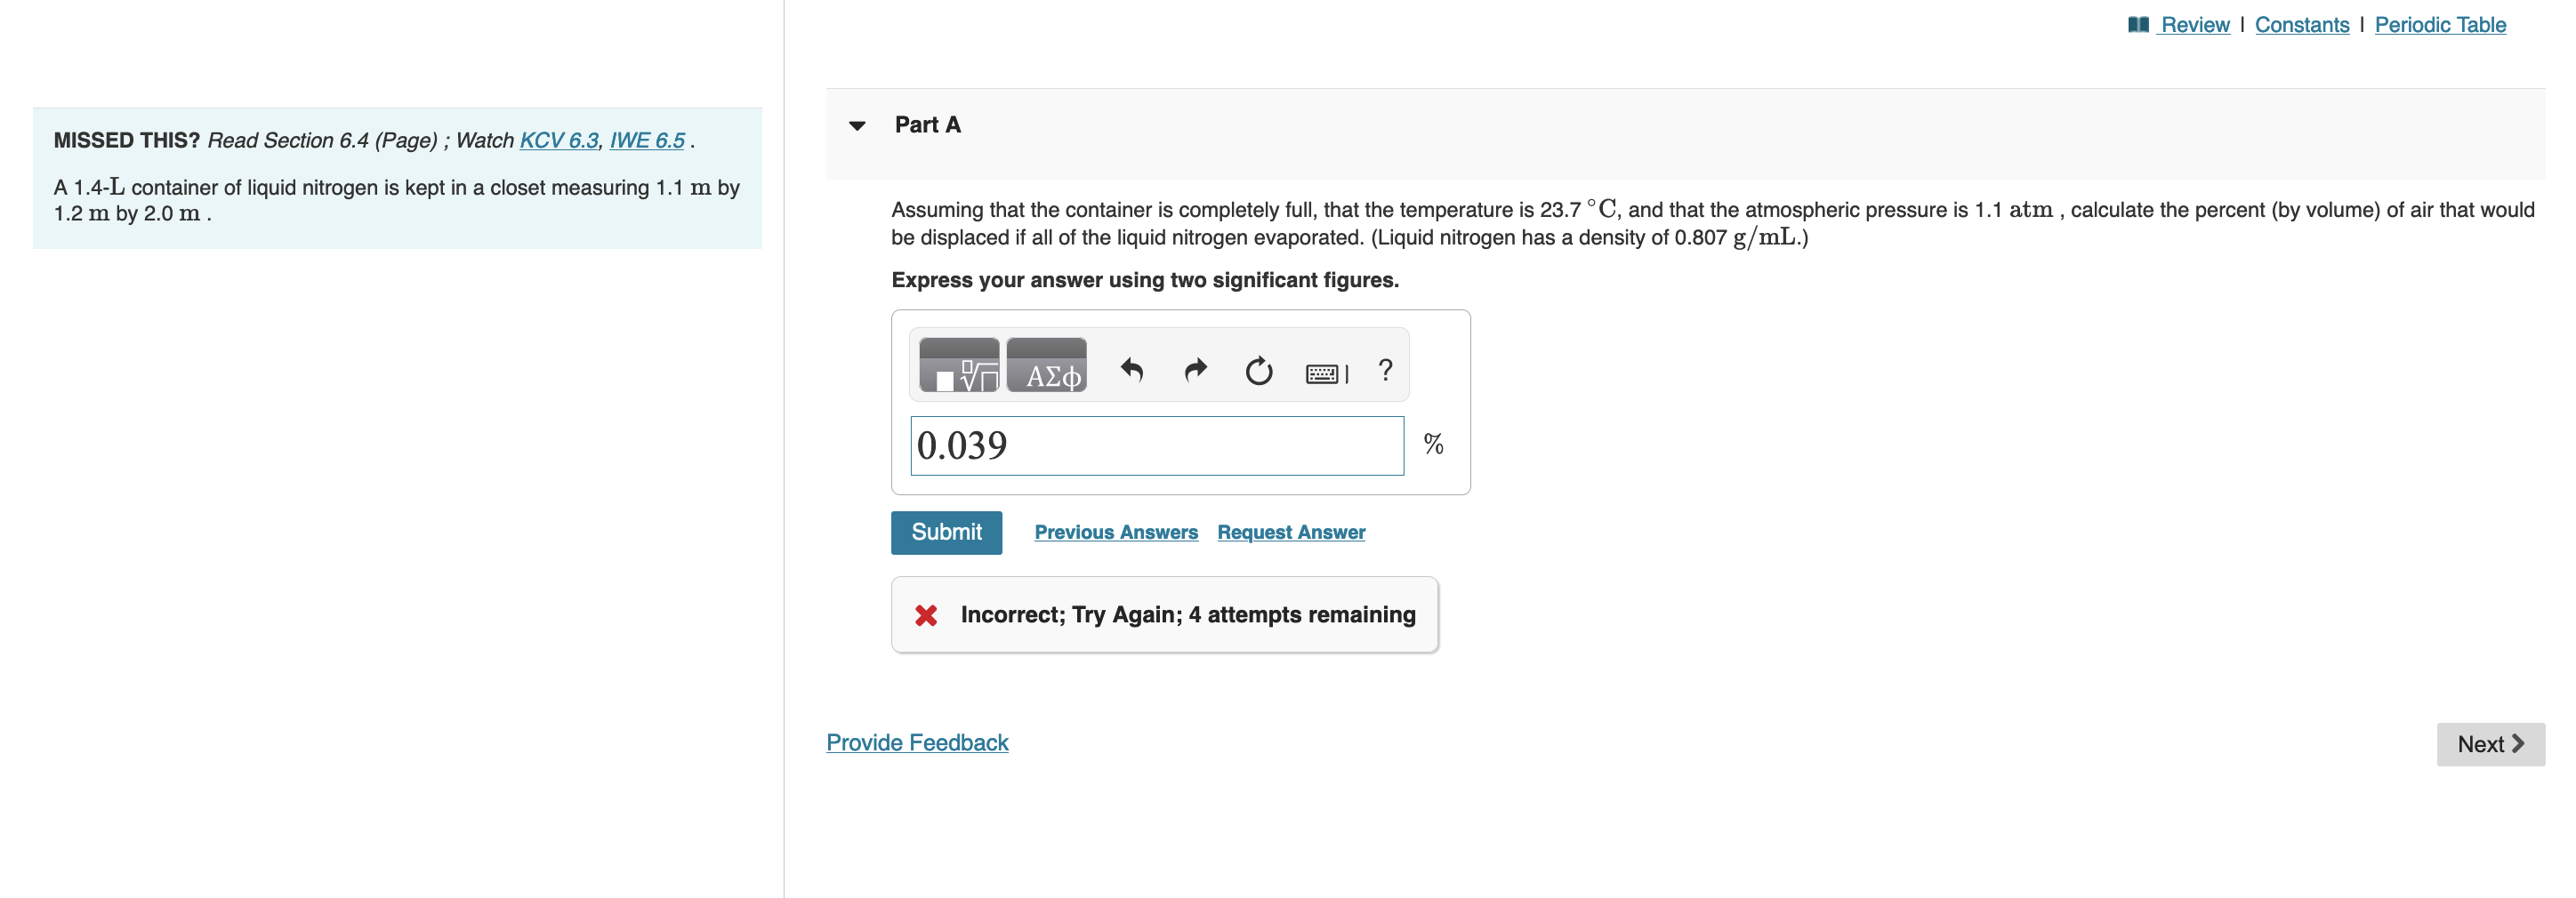Click the undo arrow in answer toolbar
This screenshot has height=898, width=2576.
1131,370
